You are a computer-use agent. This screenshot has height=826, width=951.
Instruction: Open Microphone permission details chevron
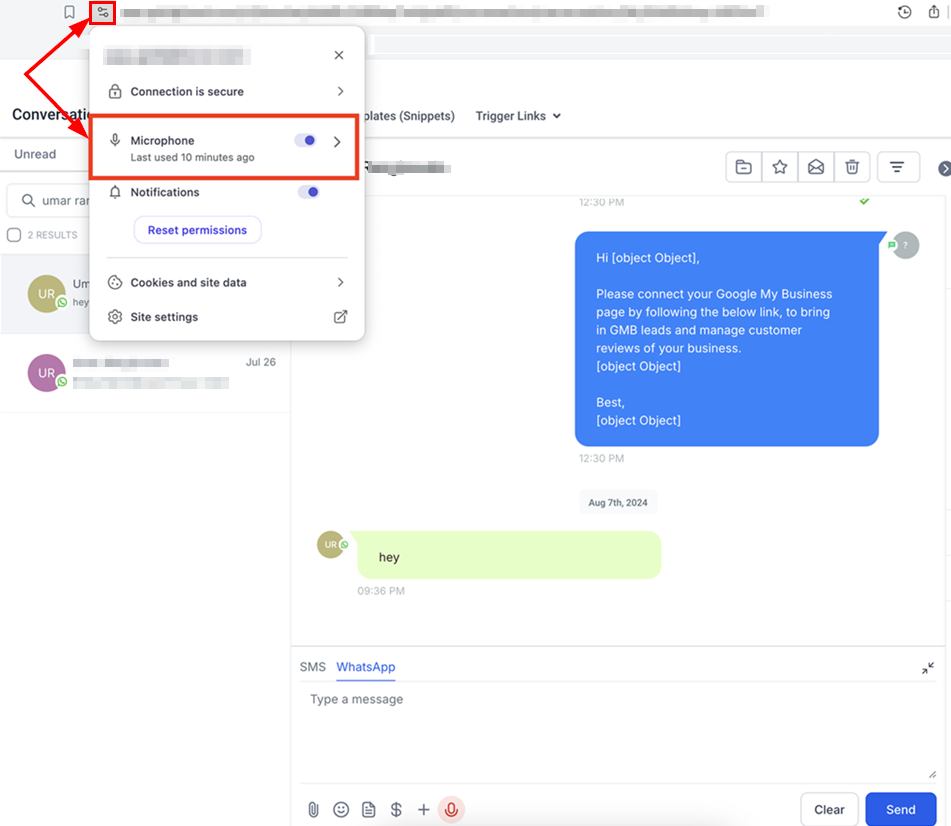[x=337, y=142]
